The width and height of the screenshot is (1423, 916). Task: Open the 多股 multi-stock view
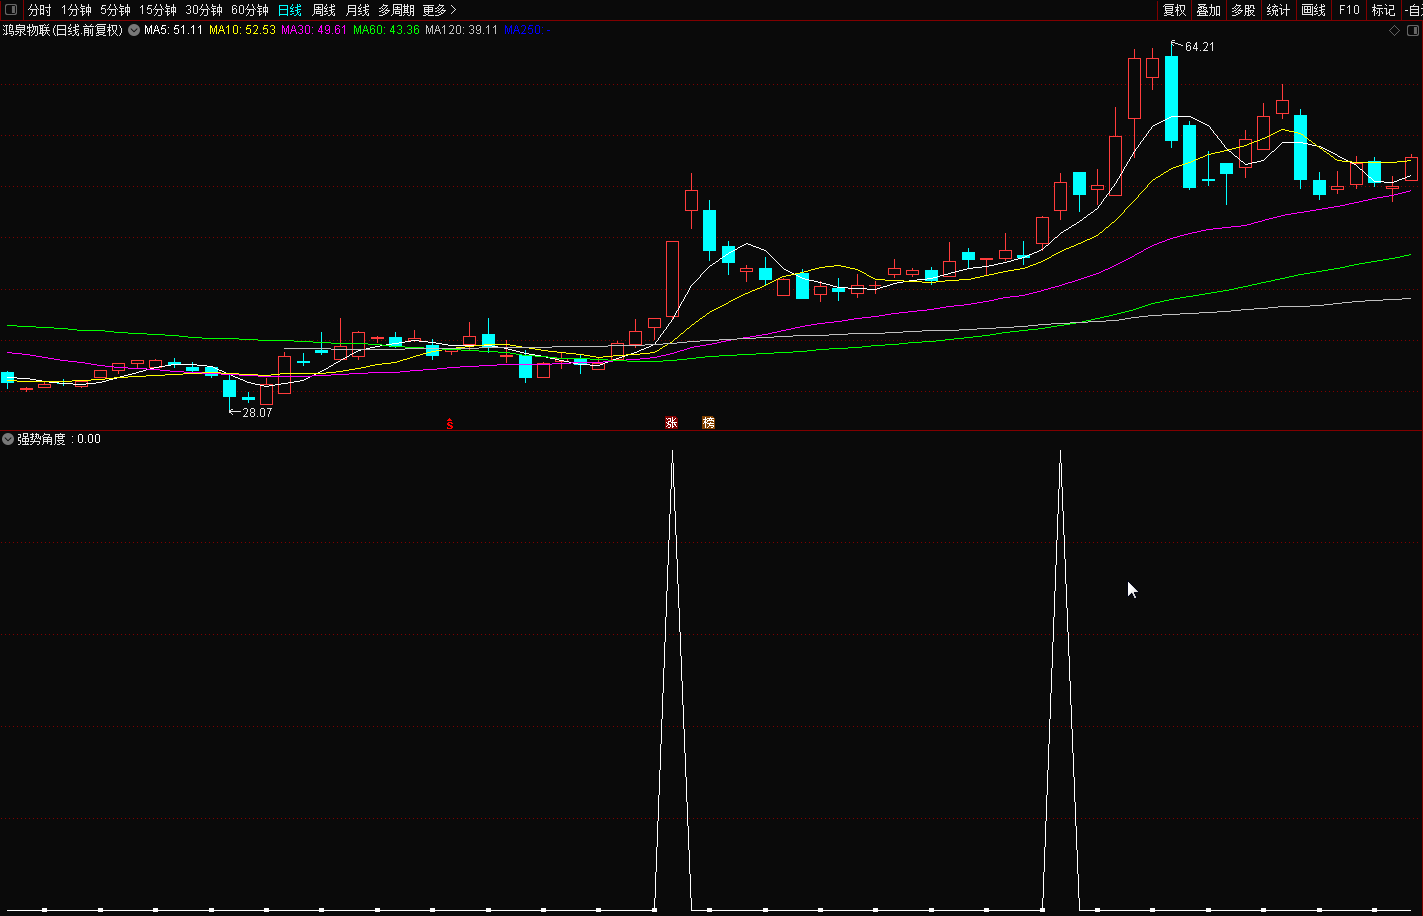(1243, 10)
